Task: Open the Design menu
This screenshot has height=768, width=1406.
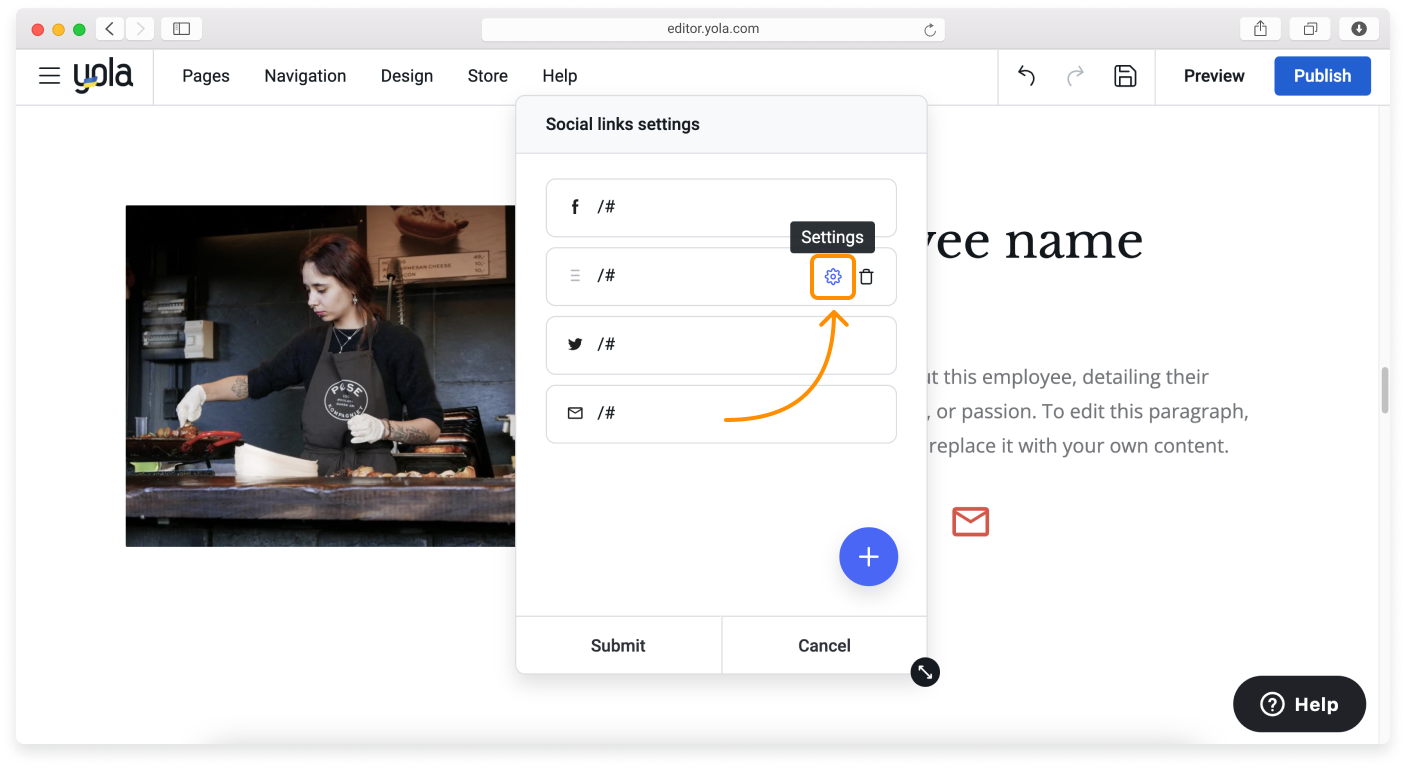Action: click(407, 76)
